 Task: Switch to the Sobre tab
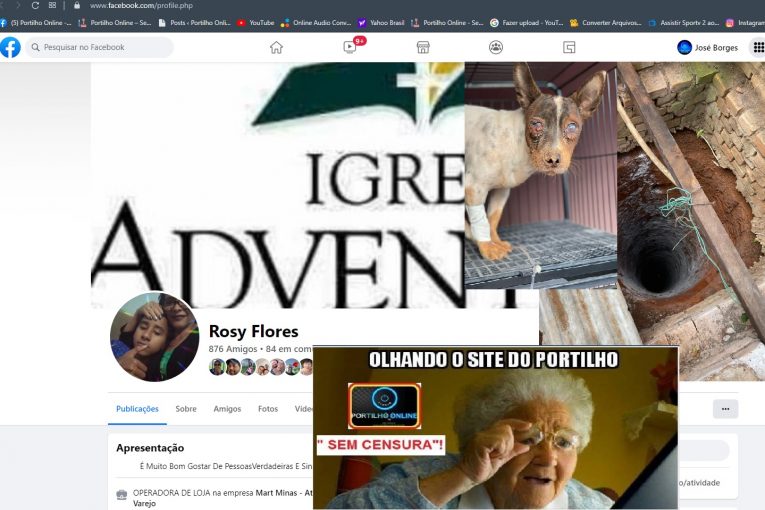(x=186, y=409)
